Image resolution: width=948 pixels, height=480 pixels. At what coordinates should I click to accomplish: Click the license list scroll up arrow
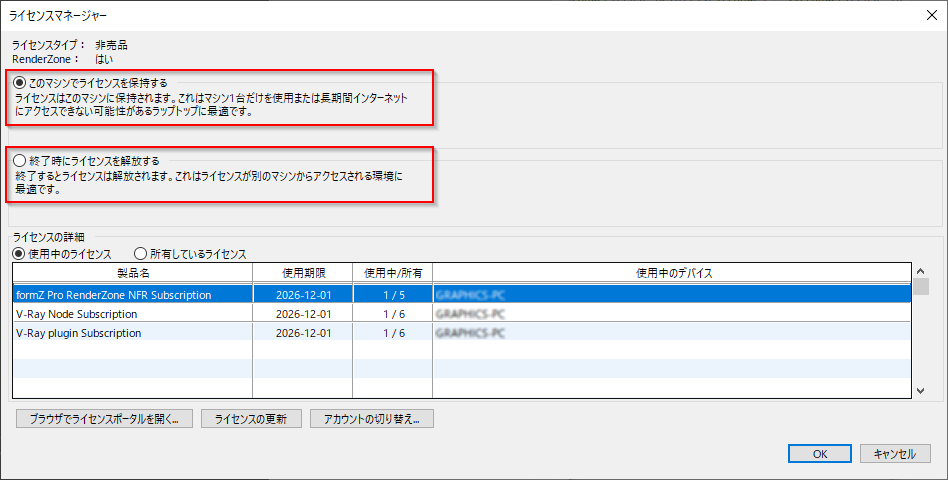point(920,270)
